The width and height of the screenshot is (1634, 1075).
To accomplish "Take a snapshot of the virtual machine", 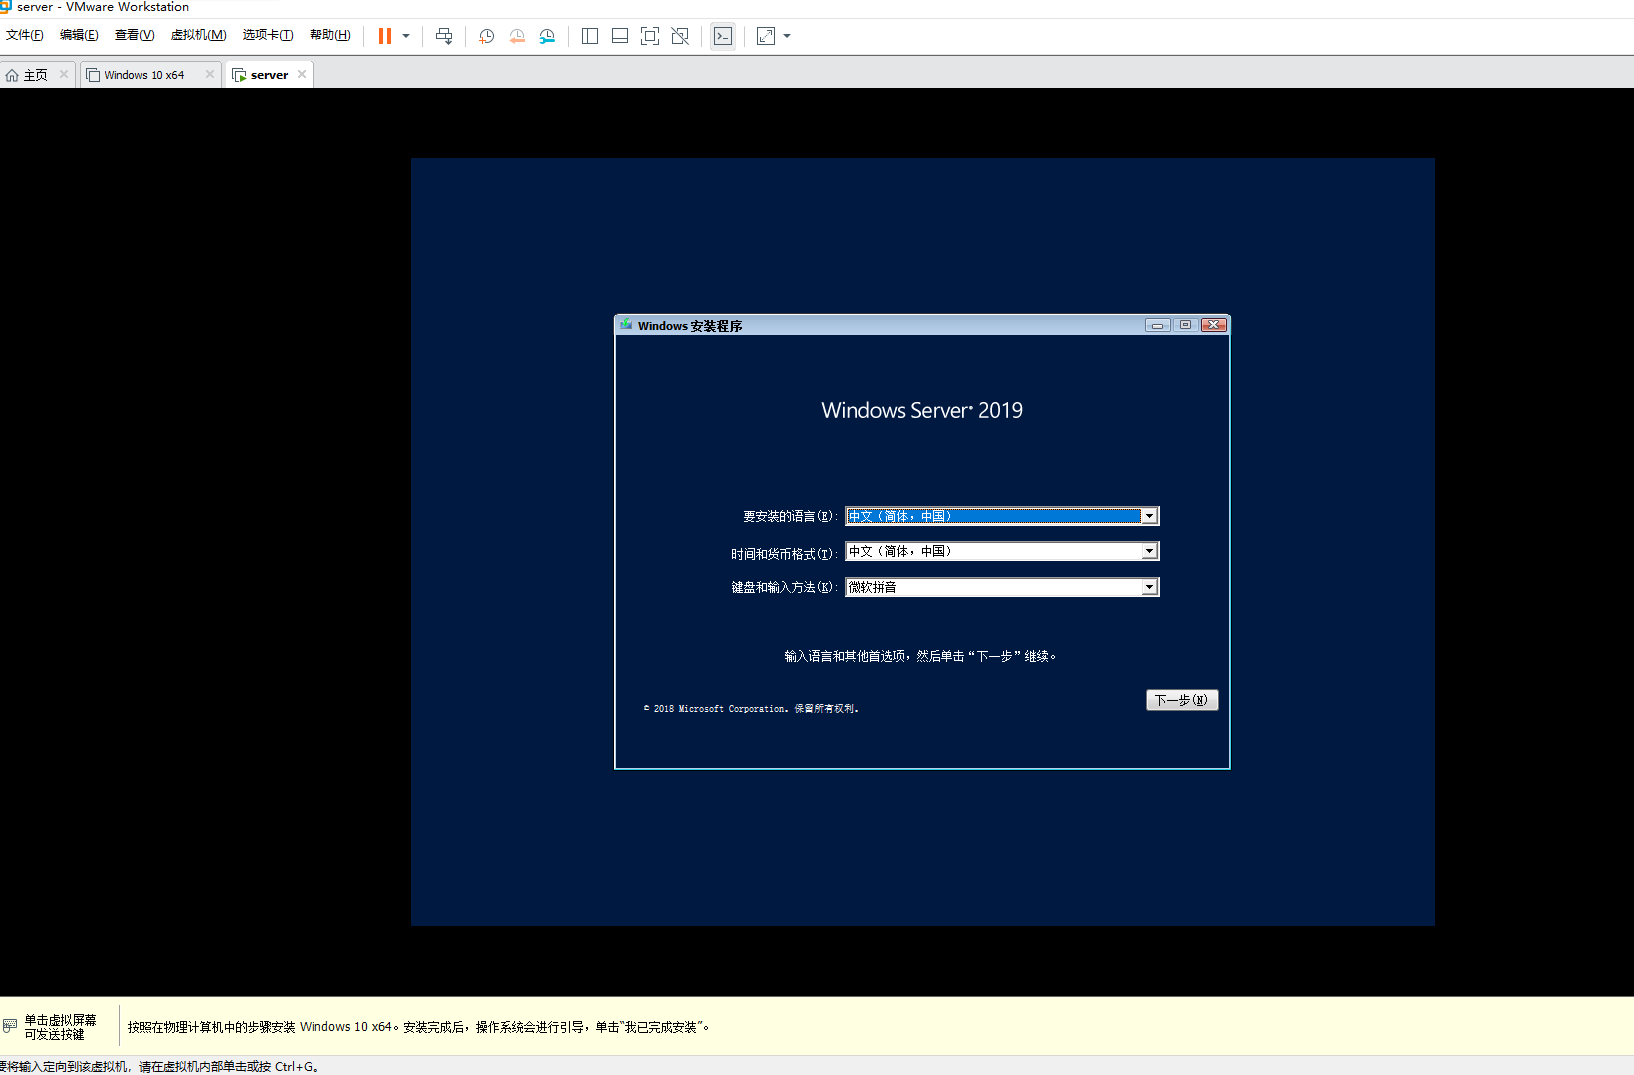I will click(487, 36).
